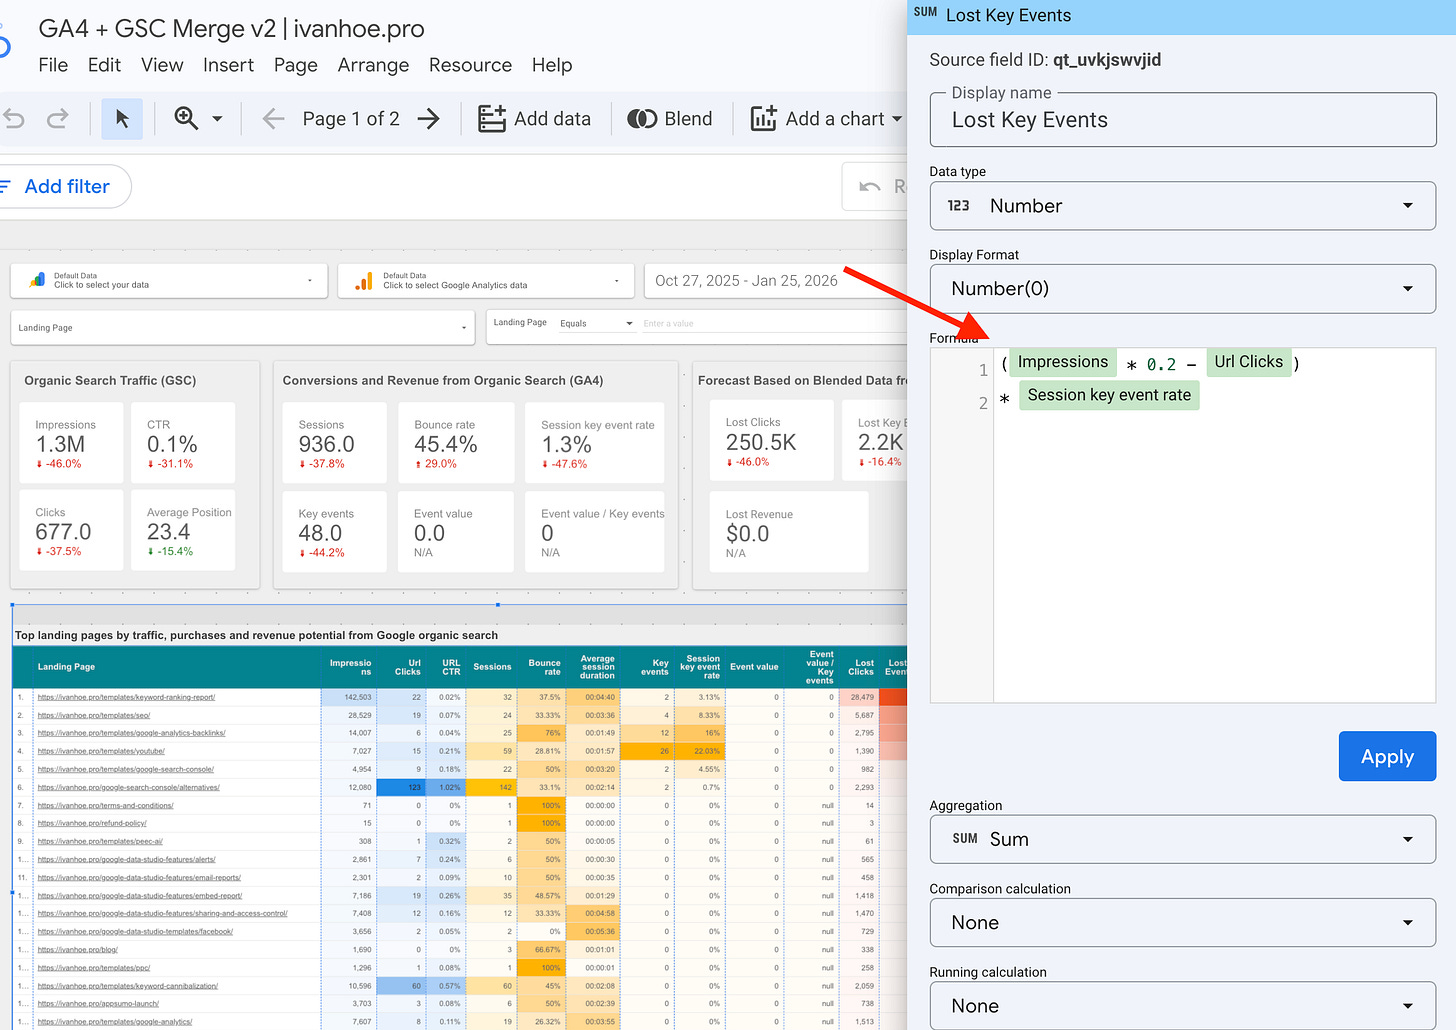Go back using left page arrow
The image size is (1456, 1030).
click(272, 118)
